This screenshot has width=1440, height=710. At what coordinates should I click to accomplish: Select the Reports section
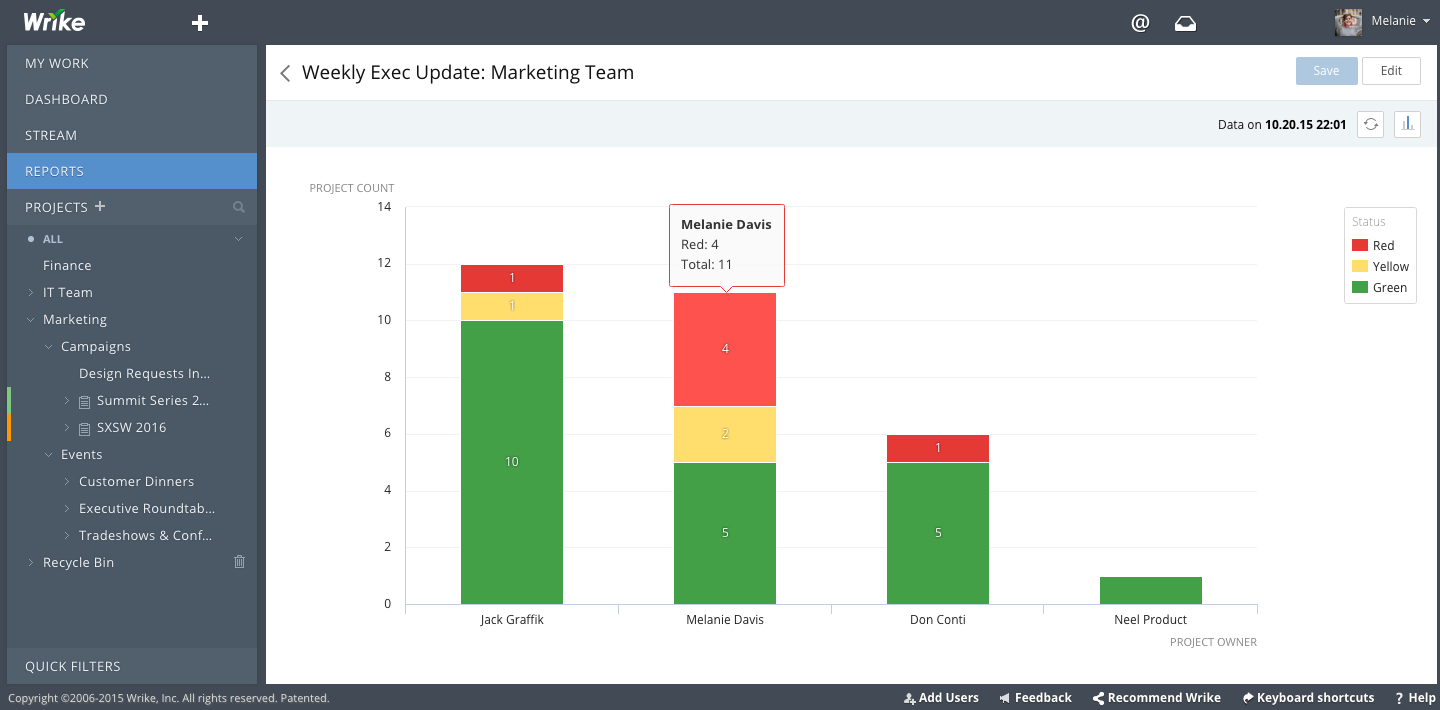[x=132, y=171]
